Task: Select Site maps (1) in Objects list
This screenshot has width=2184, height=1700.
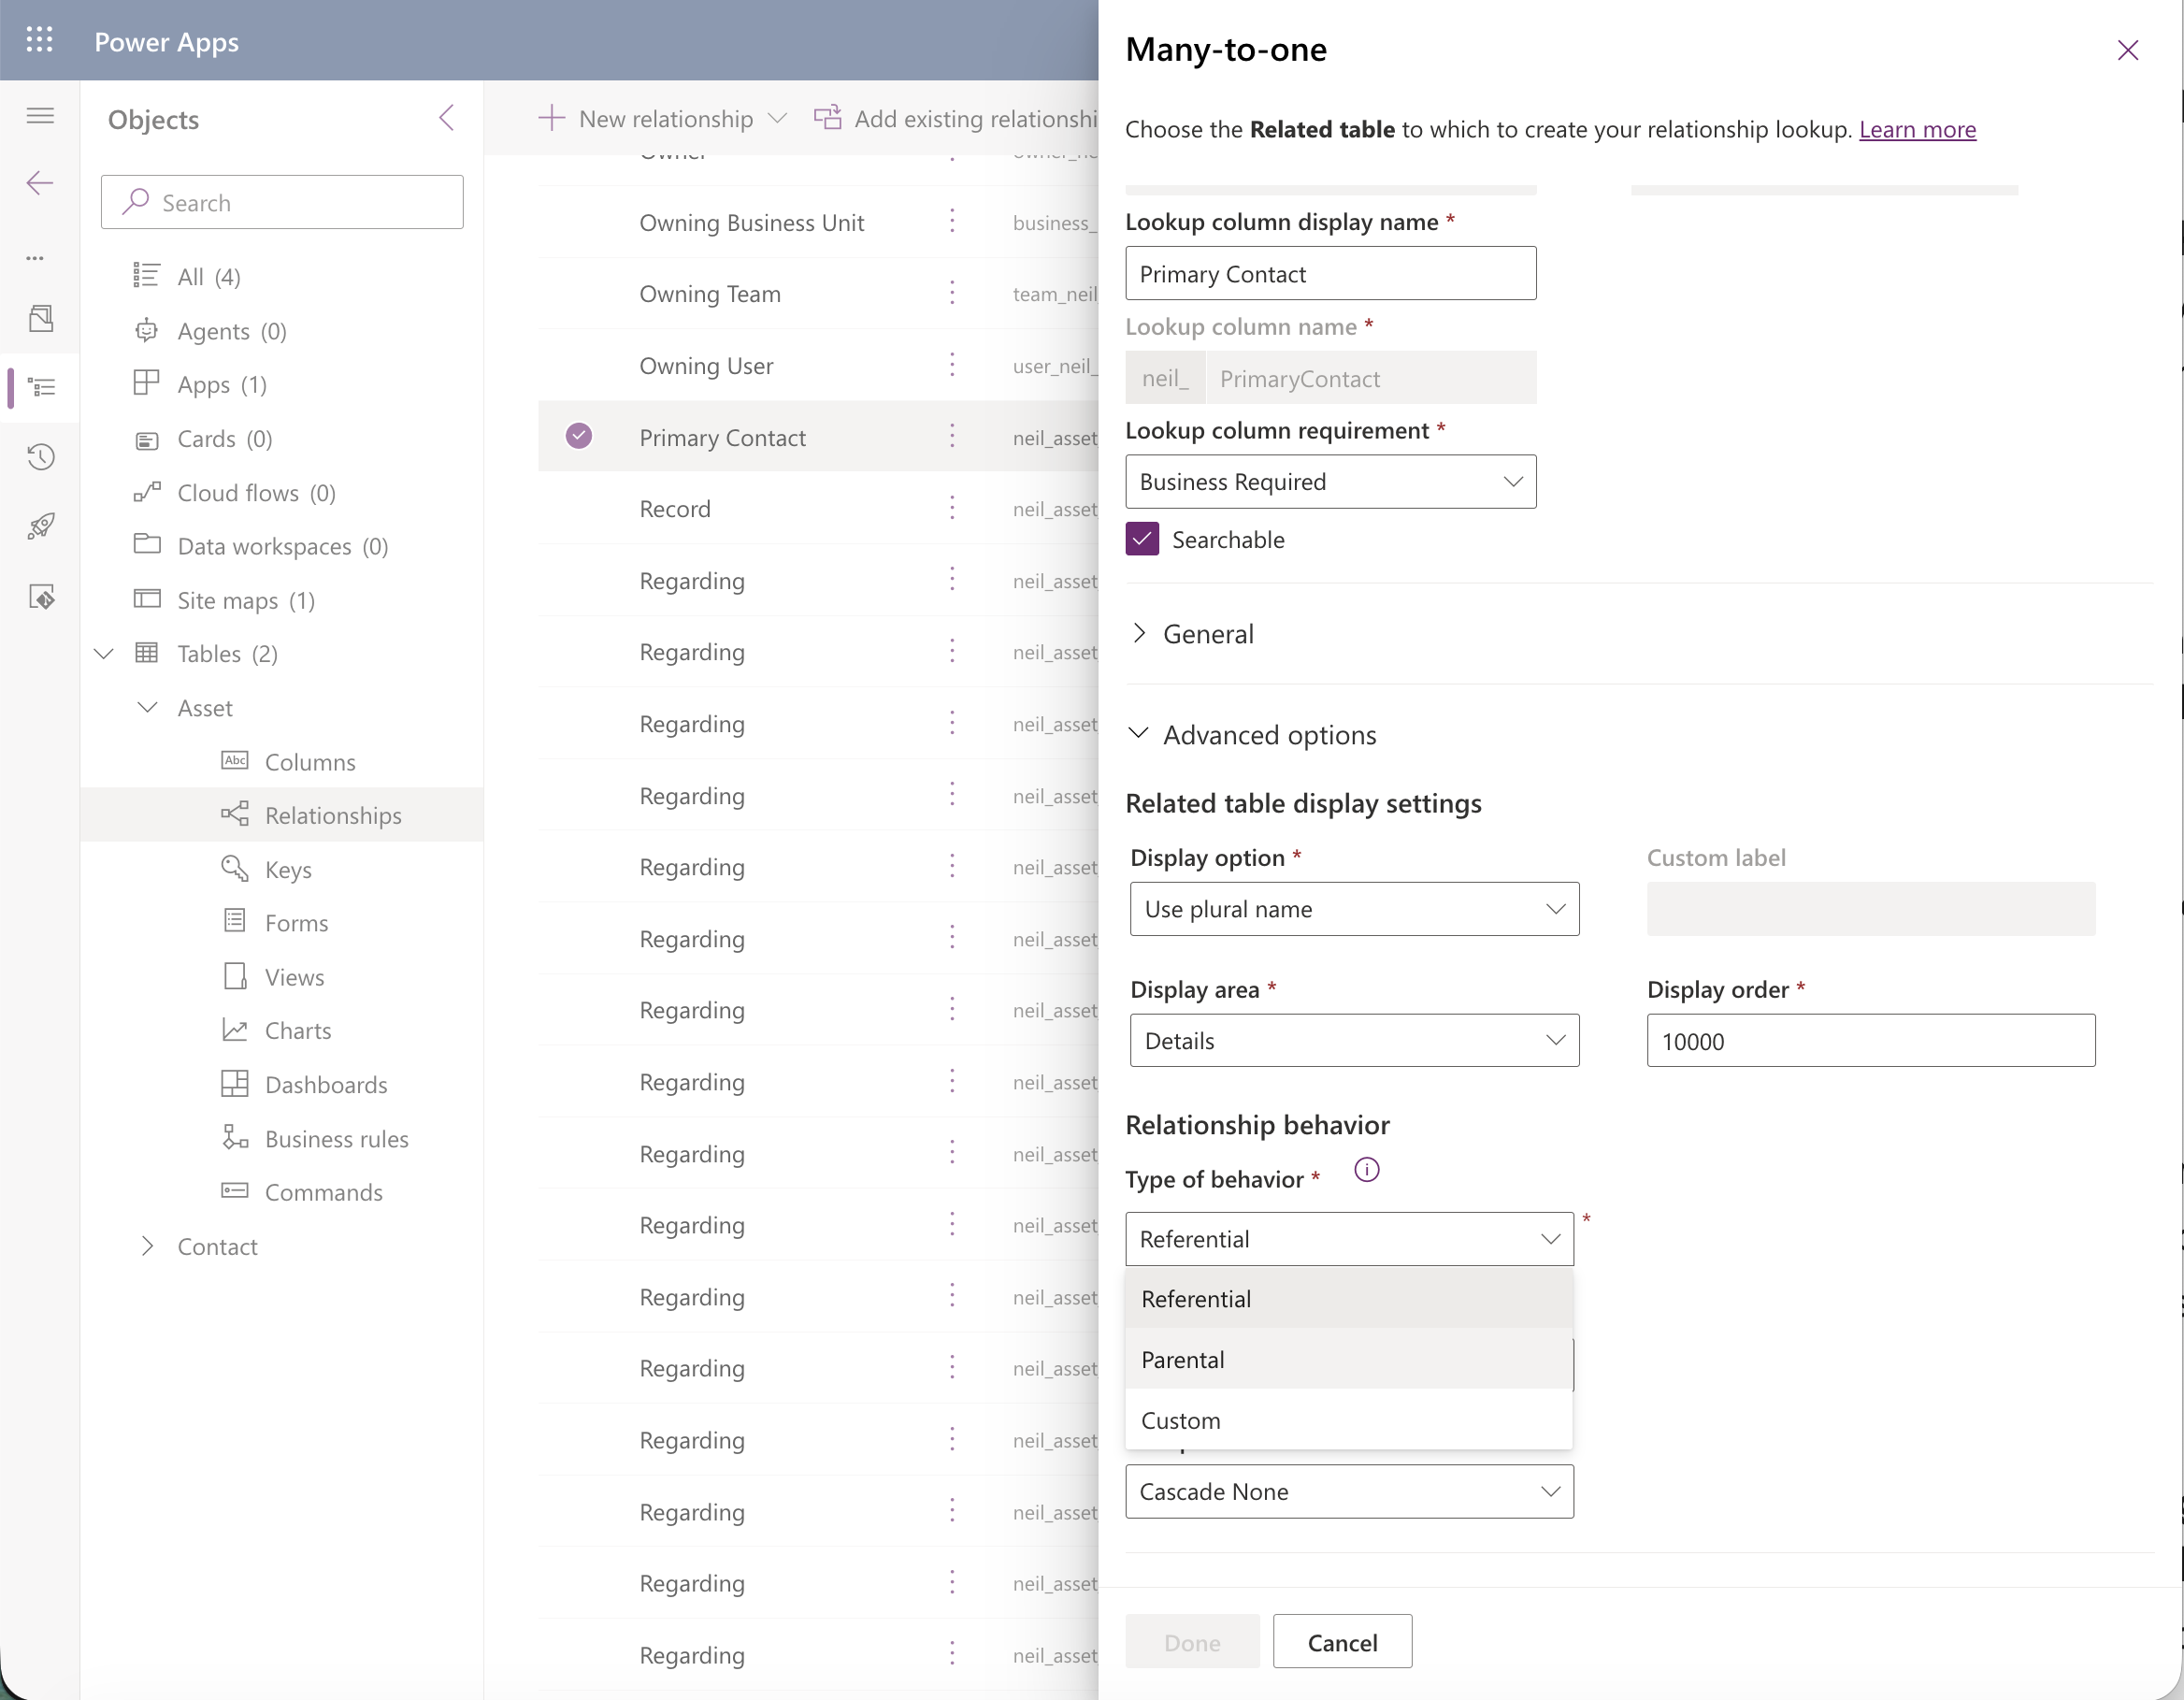Action: pos(246,600)
